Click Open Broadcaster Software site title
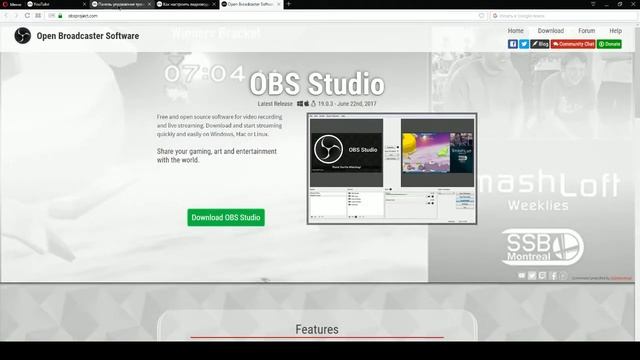The height and width of the screenshot is (360, 640). coord(88,36)
